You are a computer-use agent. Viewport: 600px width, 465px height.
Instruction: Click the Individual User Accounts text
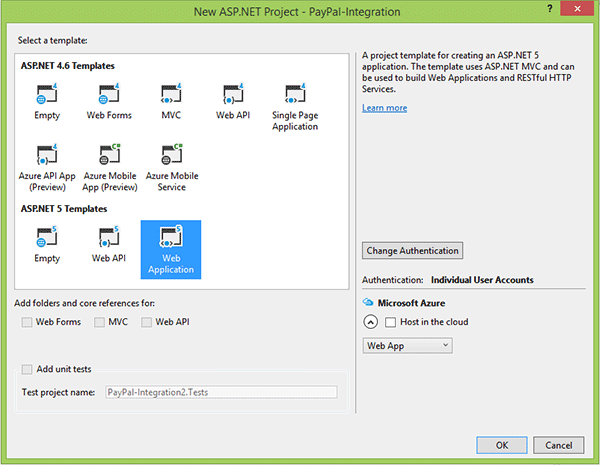[x=482, y=280]
